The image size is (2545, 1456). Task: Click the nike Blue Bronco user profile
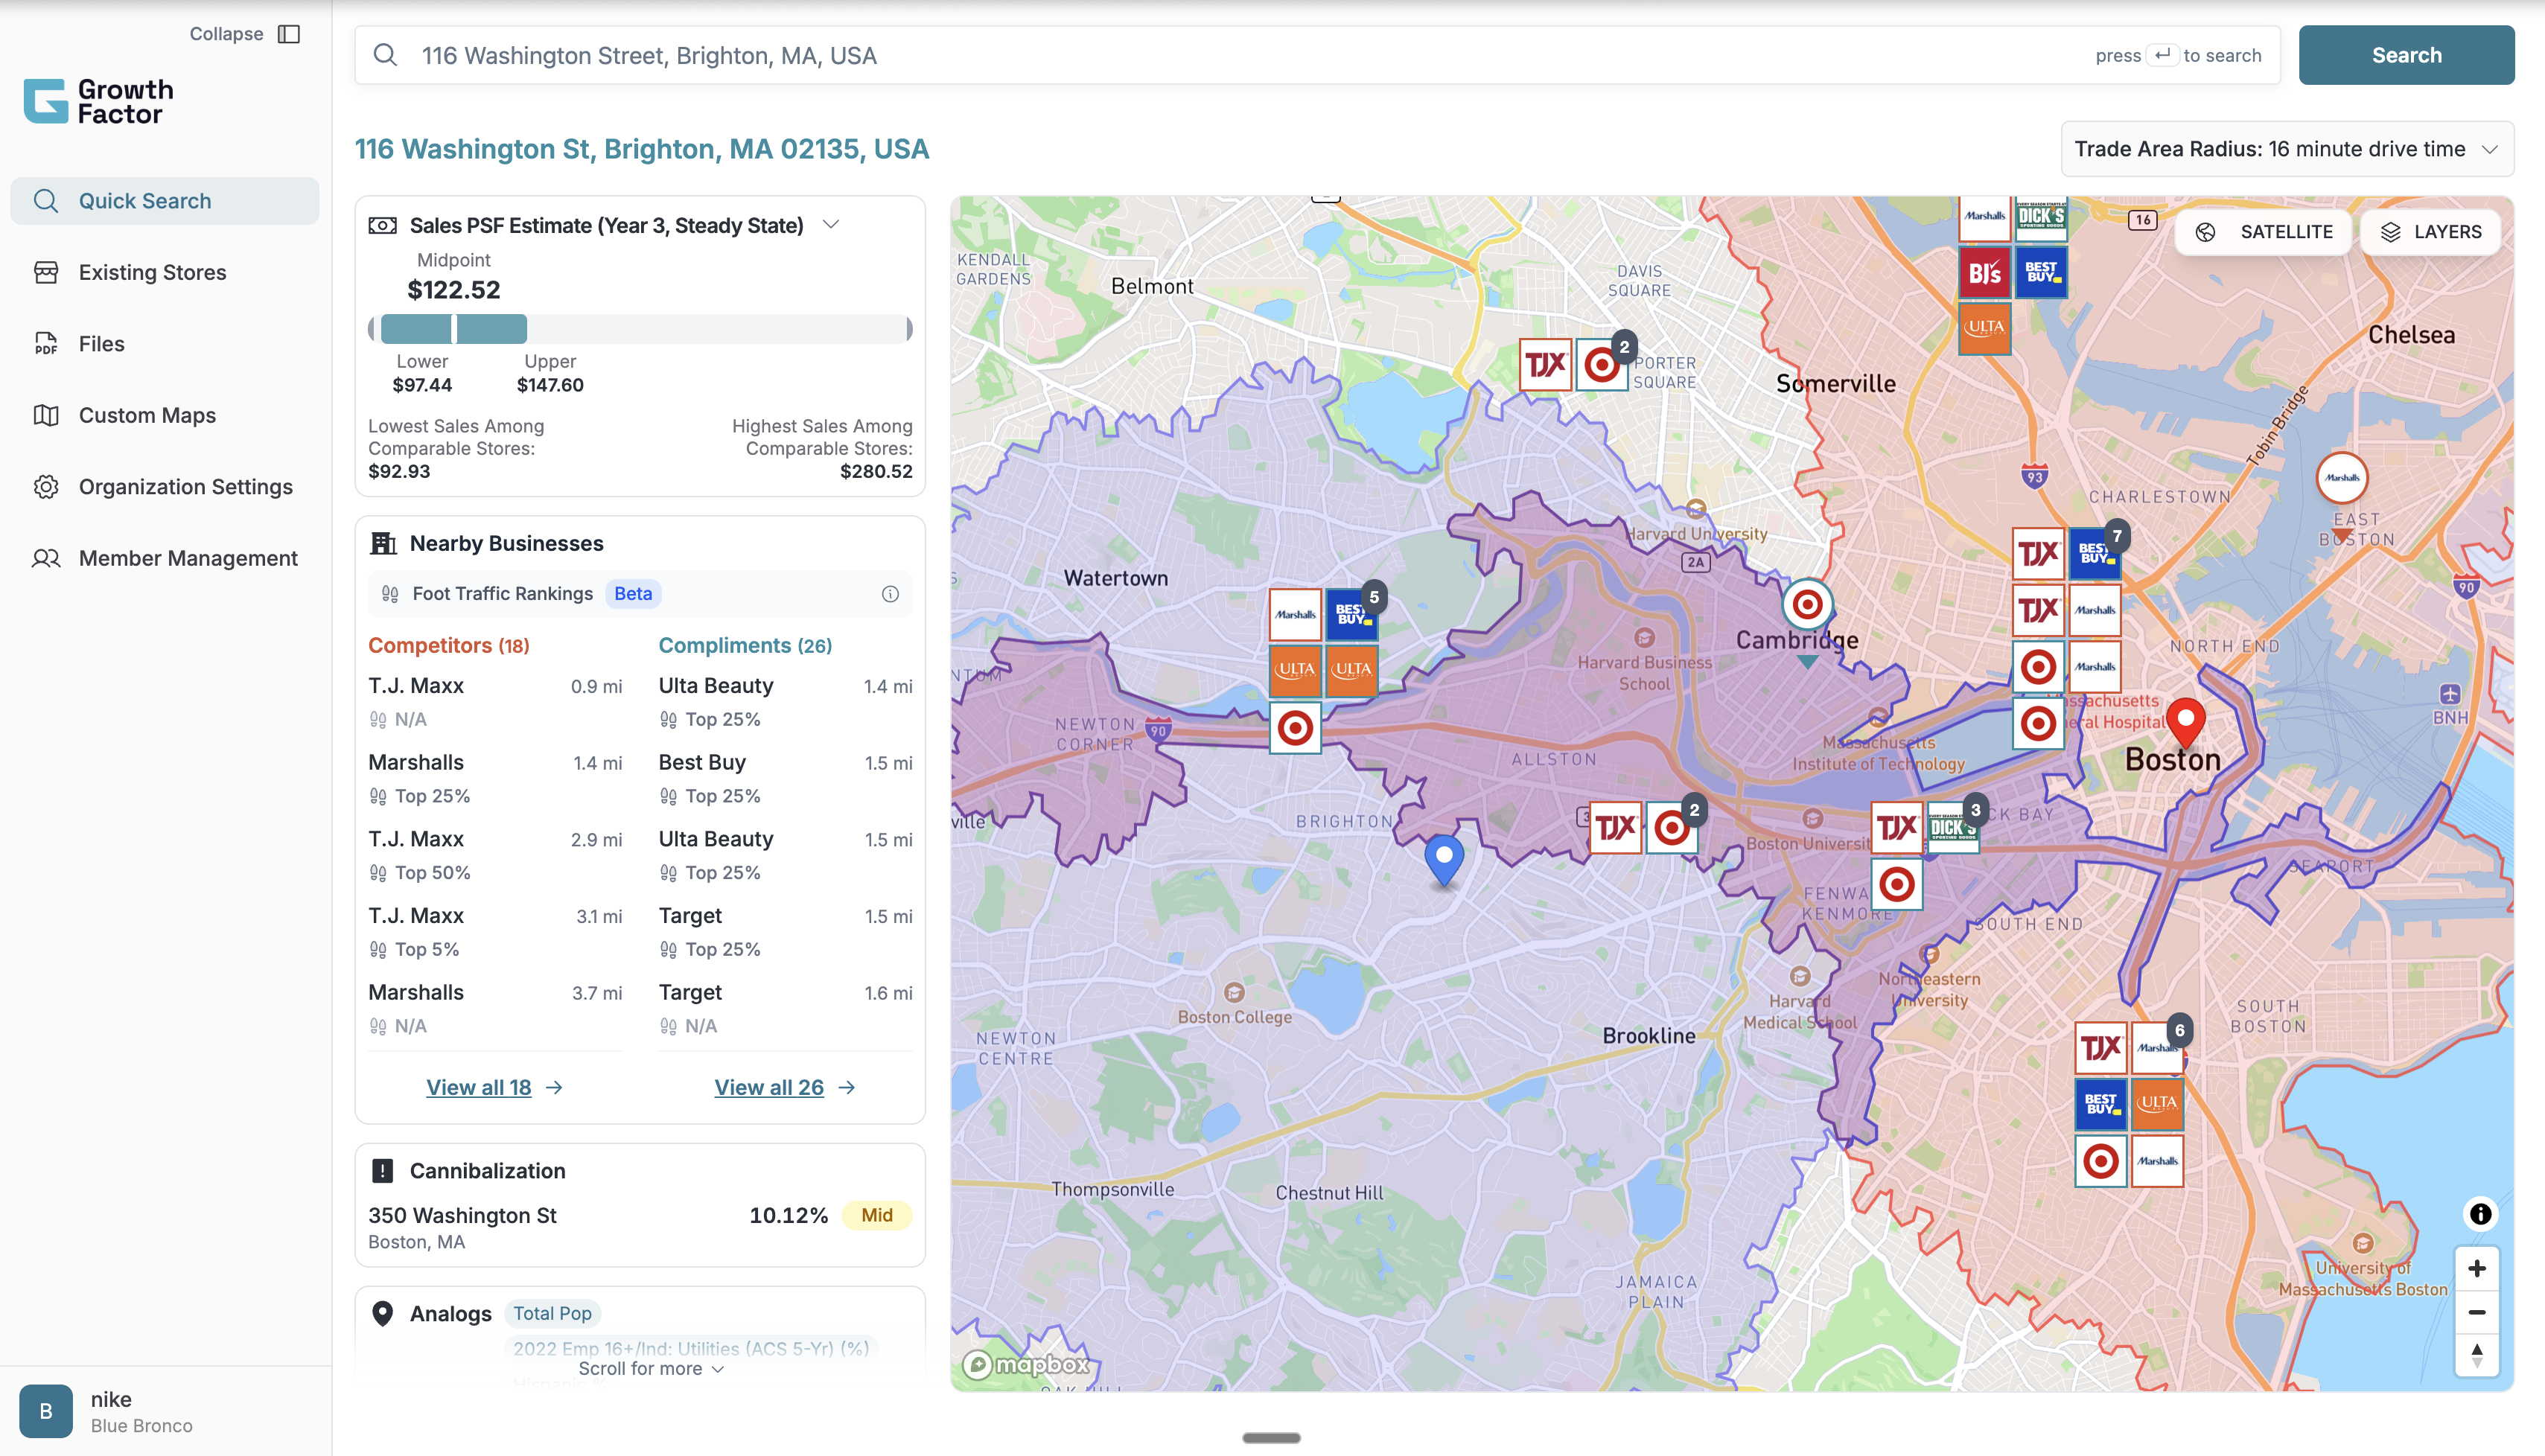(x=165, y=1411)
